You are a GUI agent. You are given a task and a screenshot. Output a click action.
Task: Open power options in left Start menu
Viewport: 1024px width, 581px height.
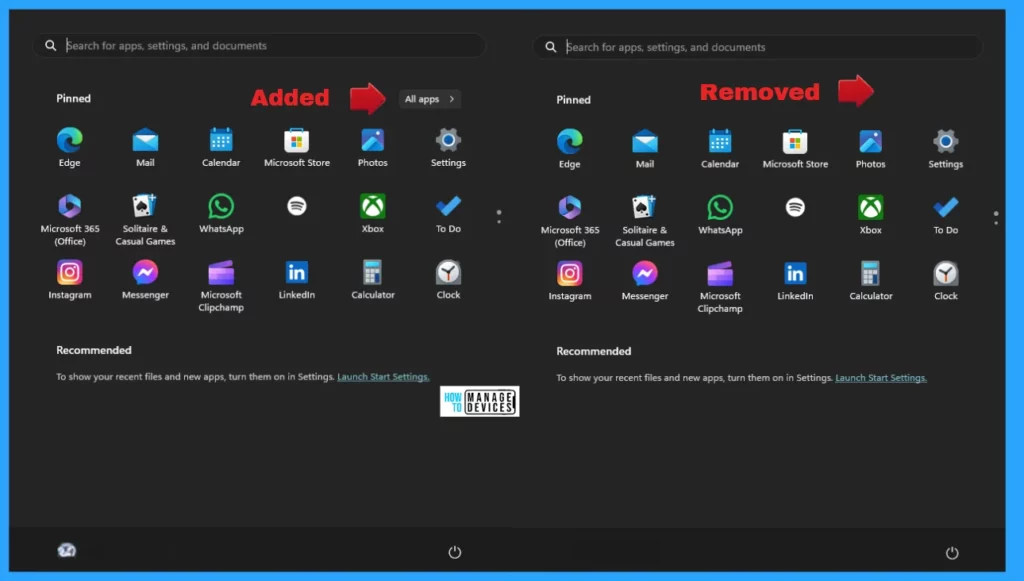tap(455, 552)
